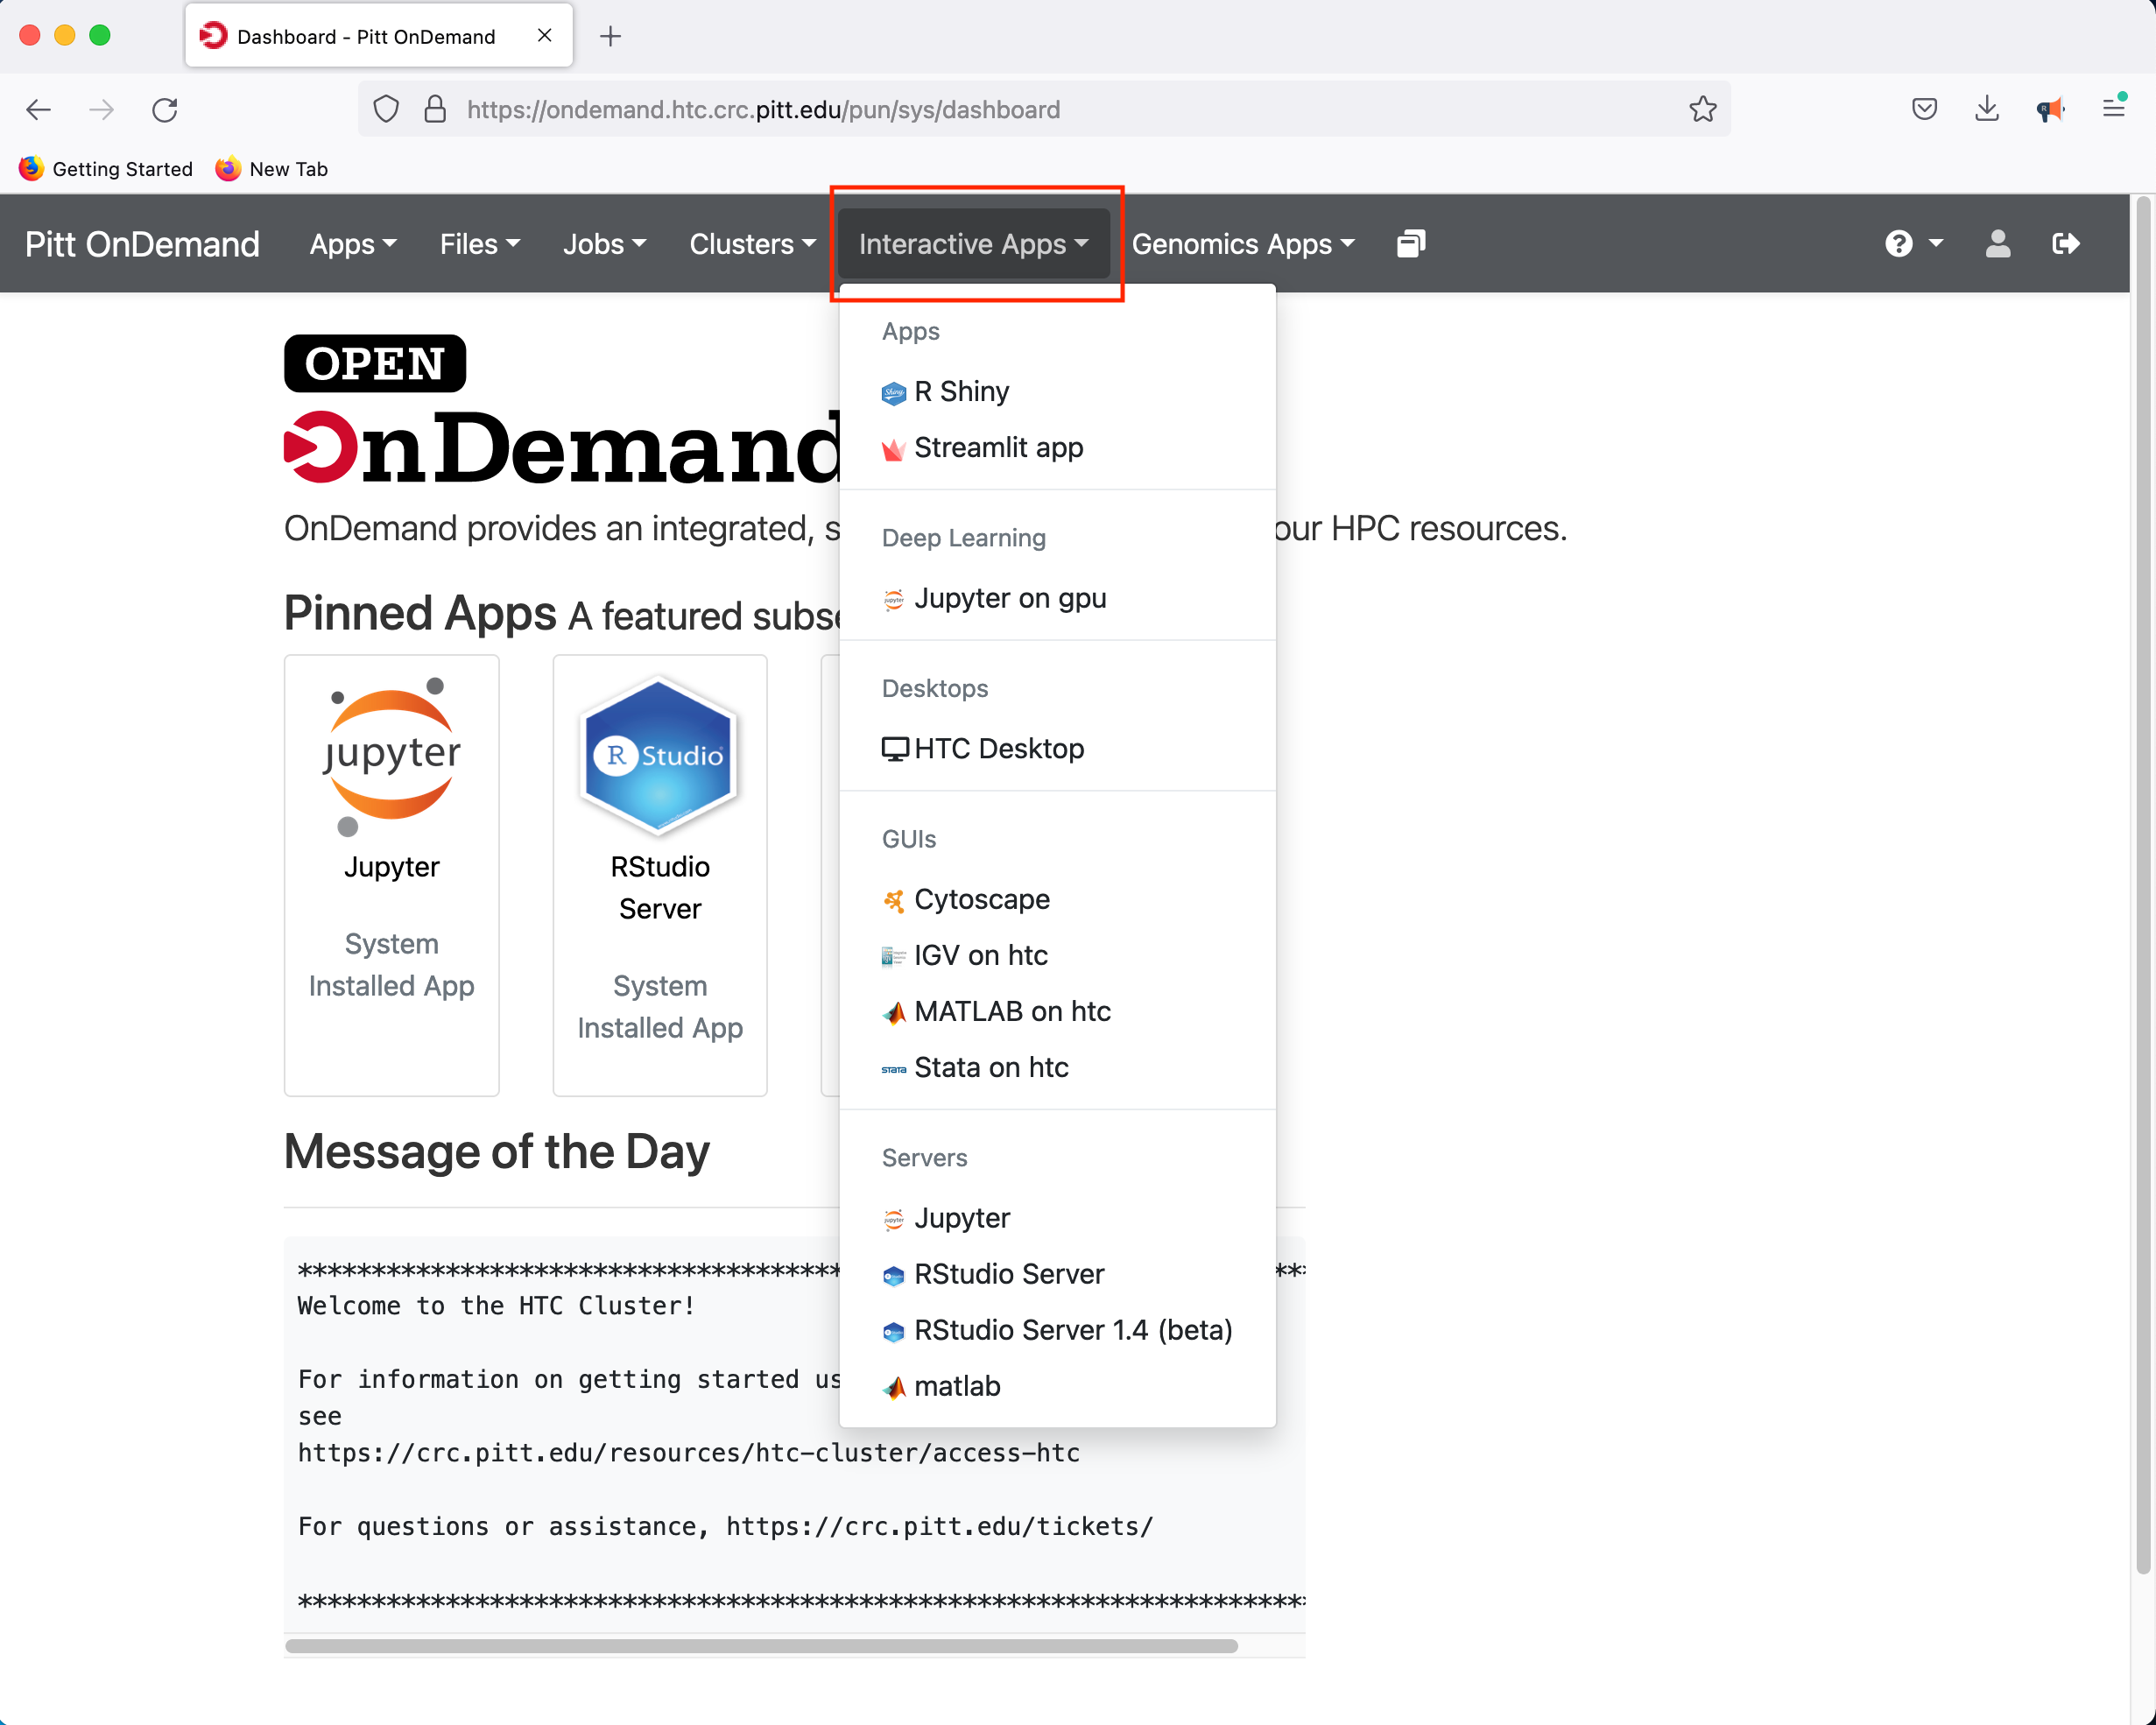Image resolution: width=2156 pixels, height=1725 pixels.
Task: Select IGV on htc entry
Action: [x=1057, y=956]
